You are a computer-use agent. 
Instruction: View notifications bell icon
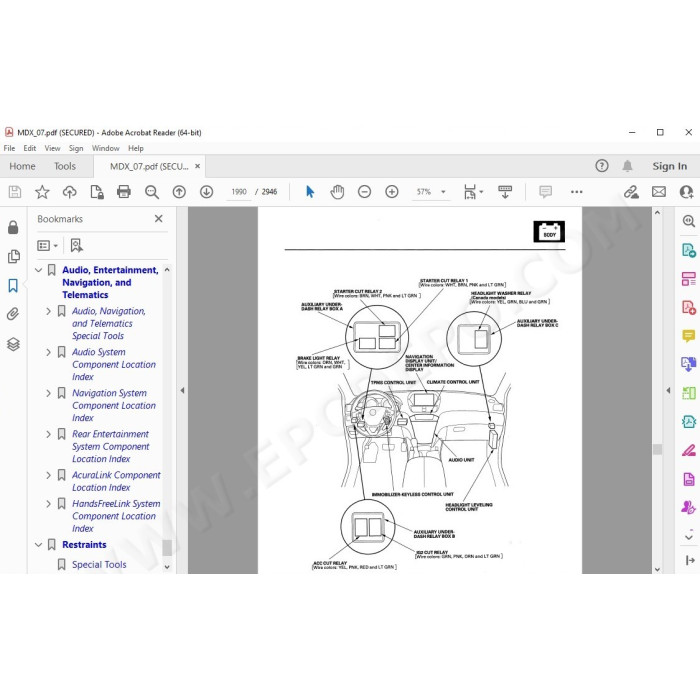627,166
